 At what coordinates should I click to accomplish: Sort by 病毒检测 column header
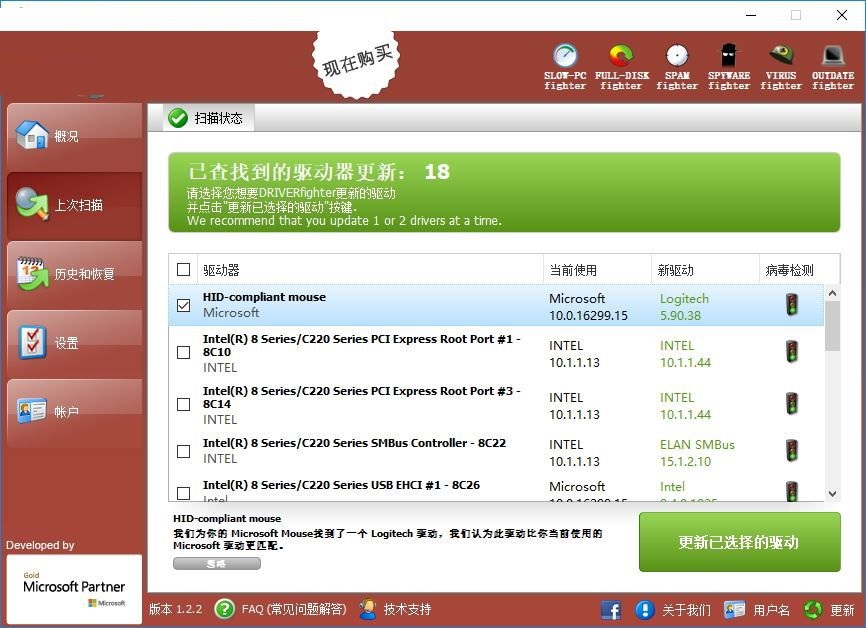point(799,270)
